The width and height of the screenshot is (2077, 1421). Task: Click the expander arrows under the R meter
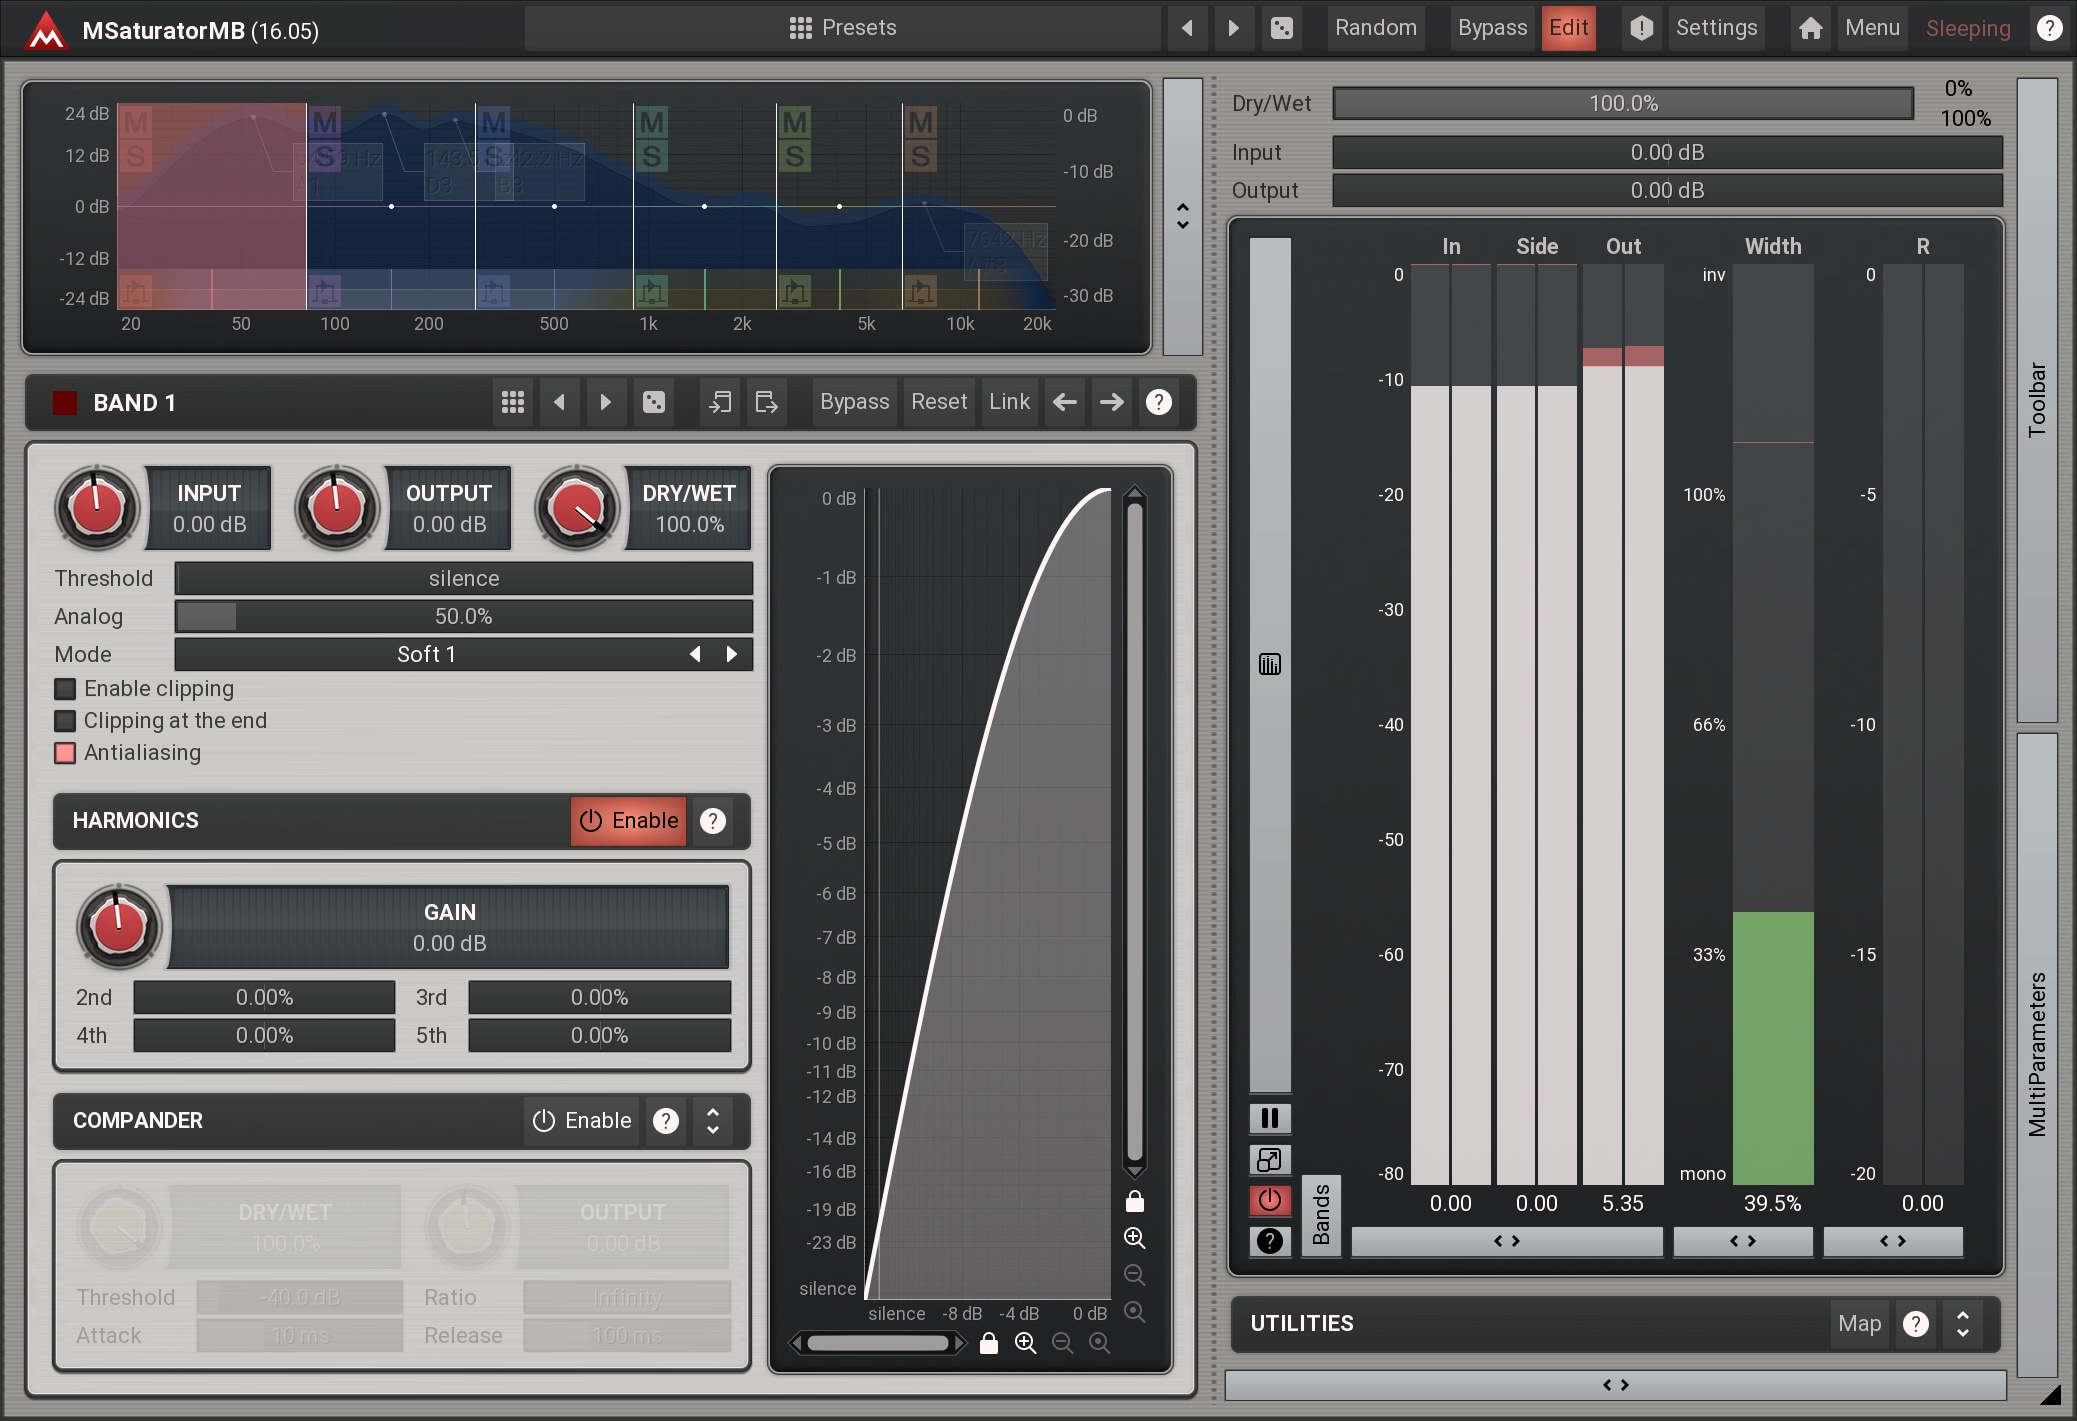tap(1893, 1241)
